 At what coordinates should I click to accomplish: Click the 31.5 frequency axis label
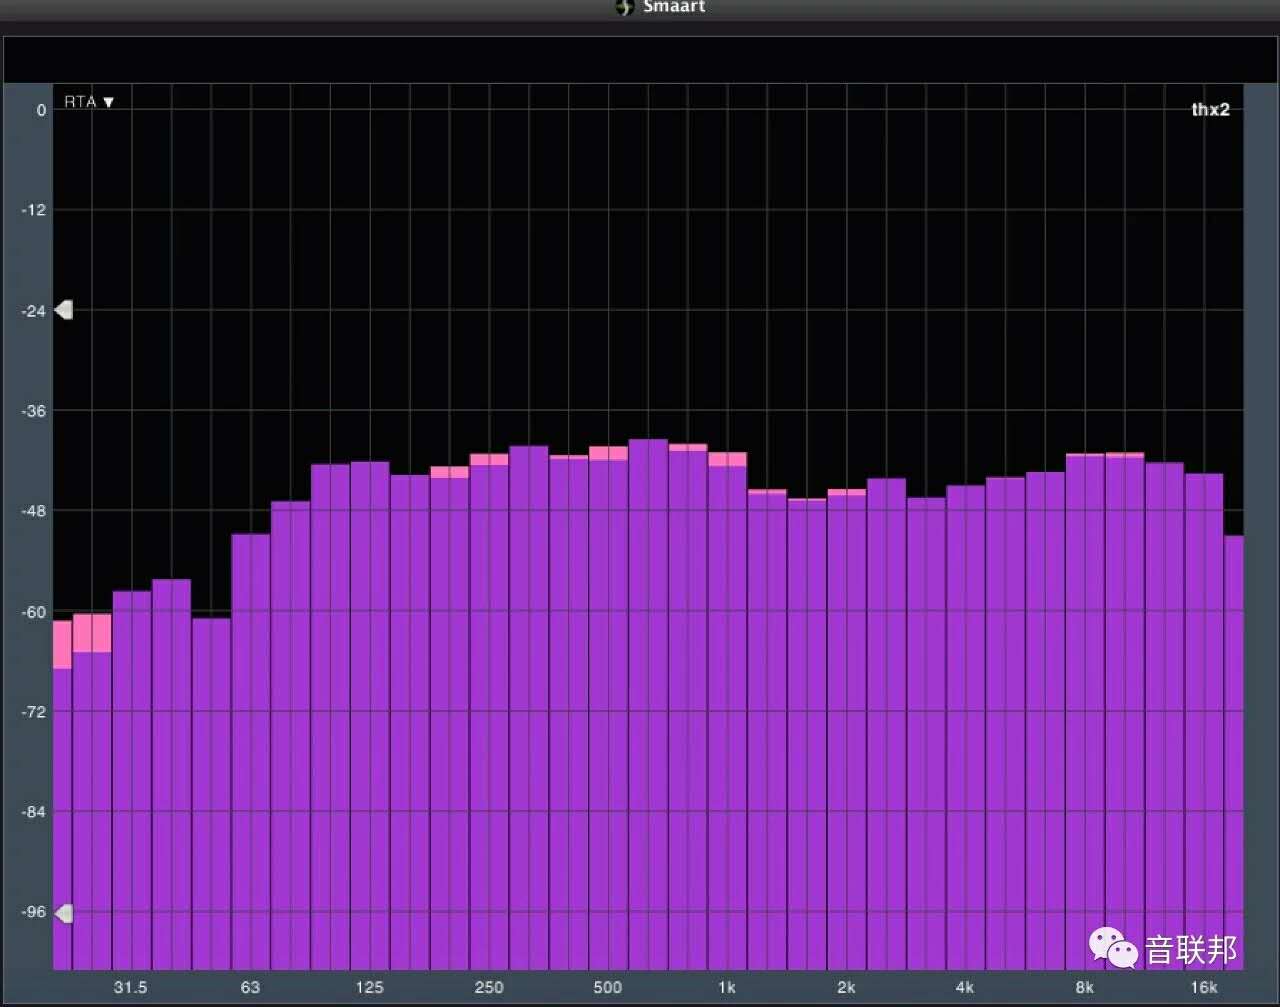pos(130,987)
